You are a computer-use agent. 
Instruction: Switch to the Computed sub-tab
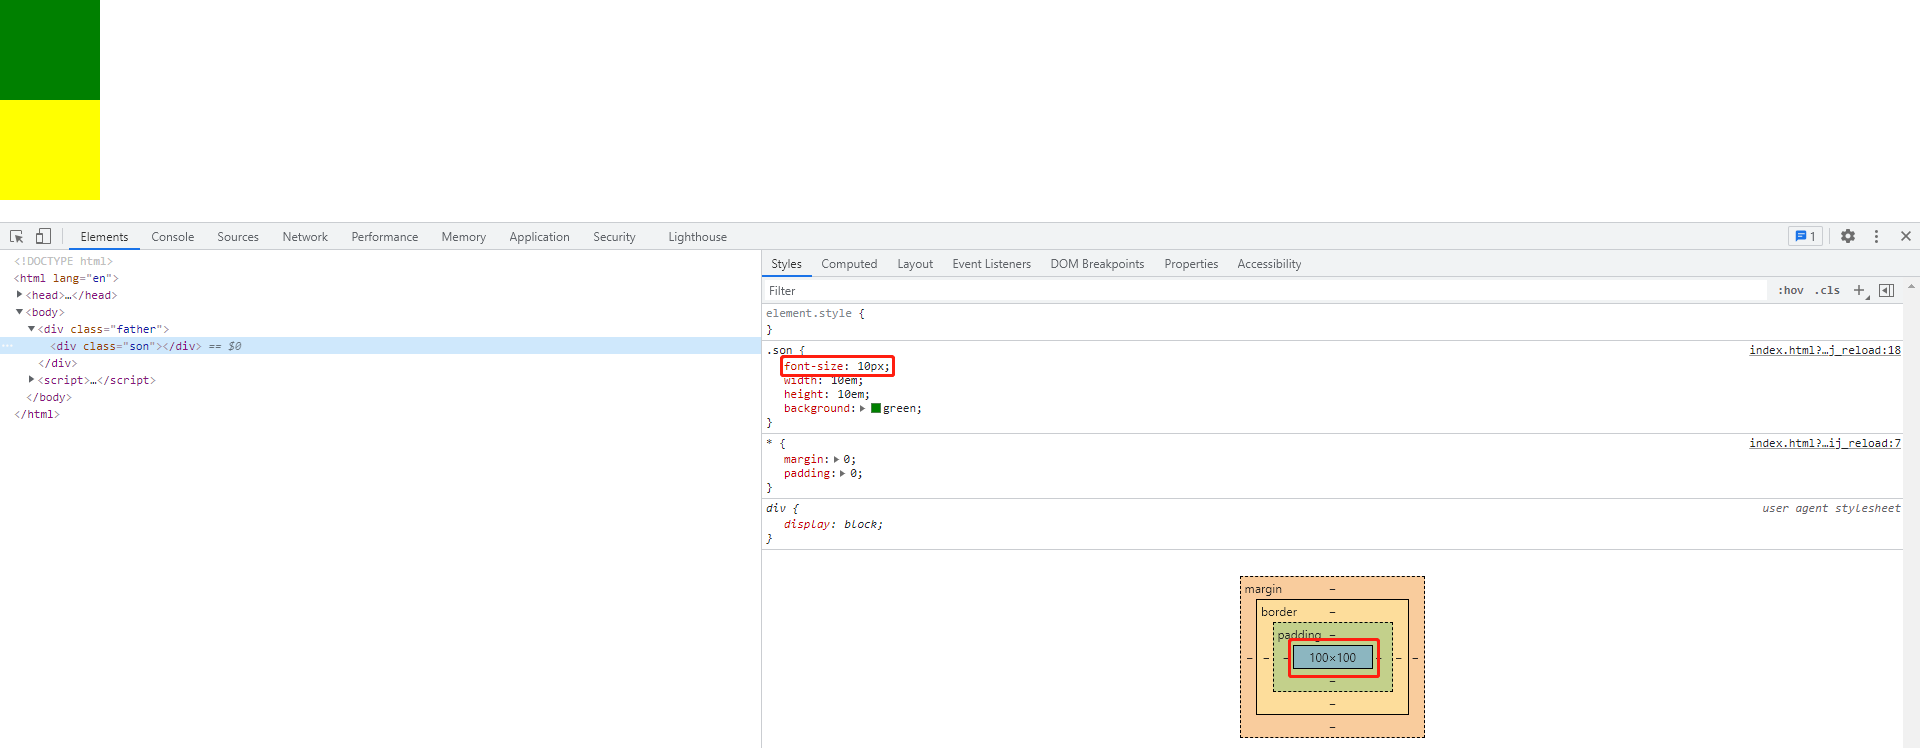click(849, 264)
